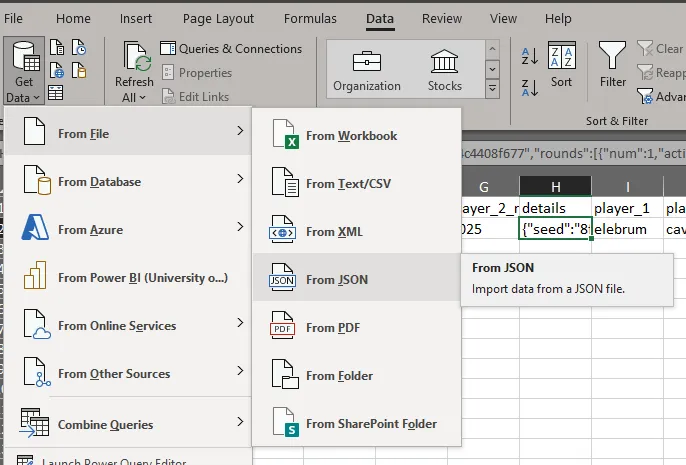The width and height of the screenshot is (686, 465).
Task: Click cell showing '025'
Action: point(490,229)
